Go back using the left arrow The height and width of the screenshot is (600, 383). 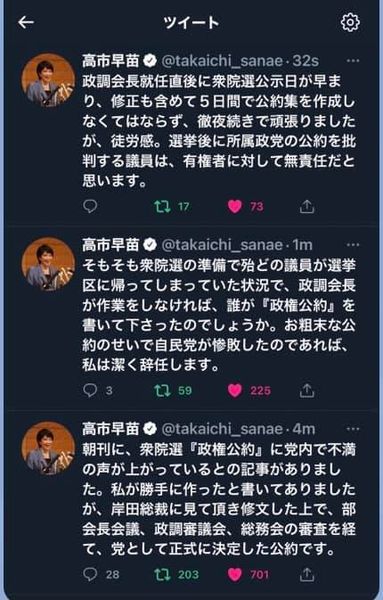26,23
